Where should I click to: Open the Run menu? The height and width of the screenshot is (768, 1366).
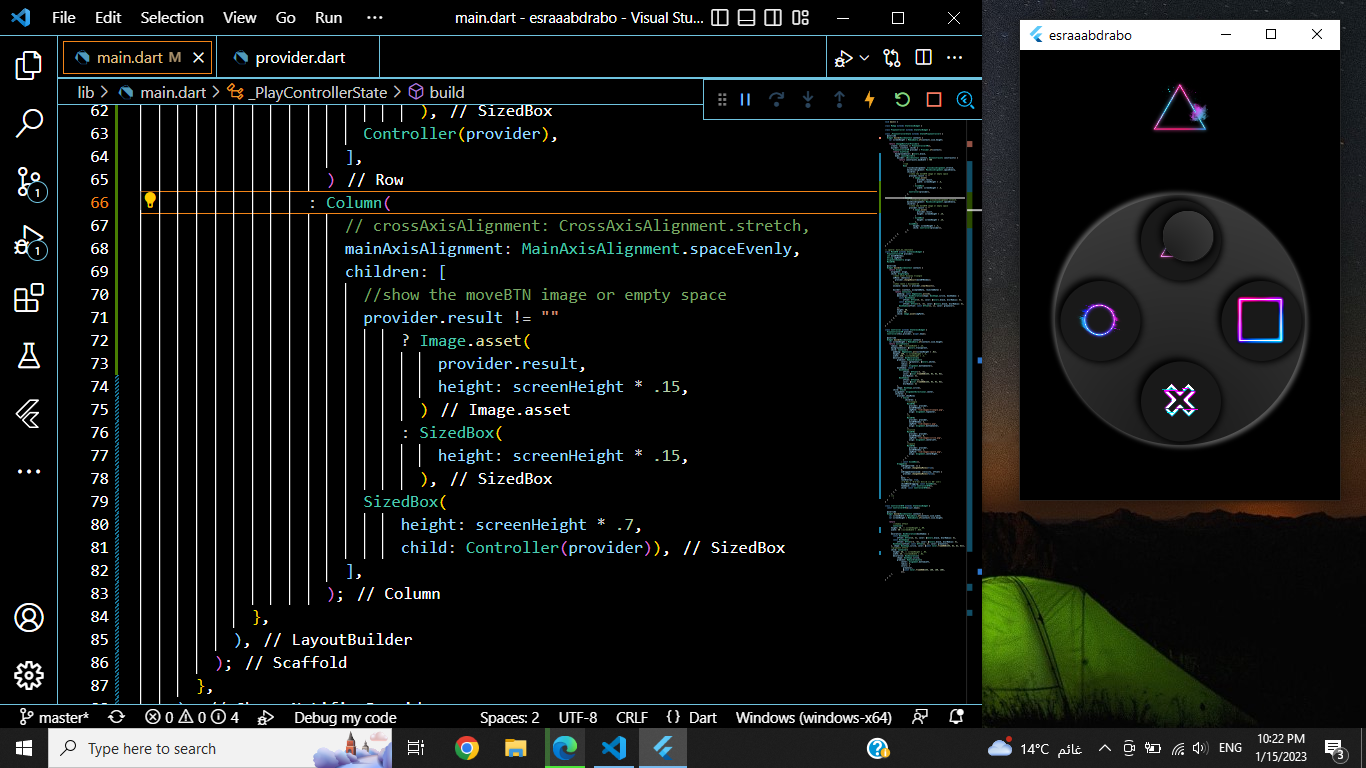(327, 17)
